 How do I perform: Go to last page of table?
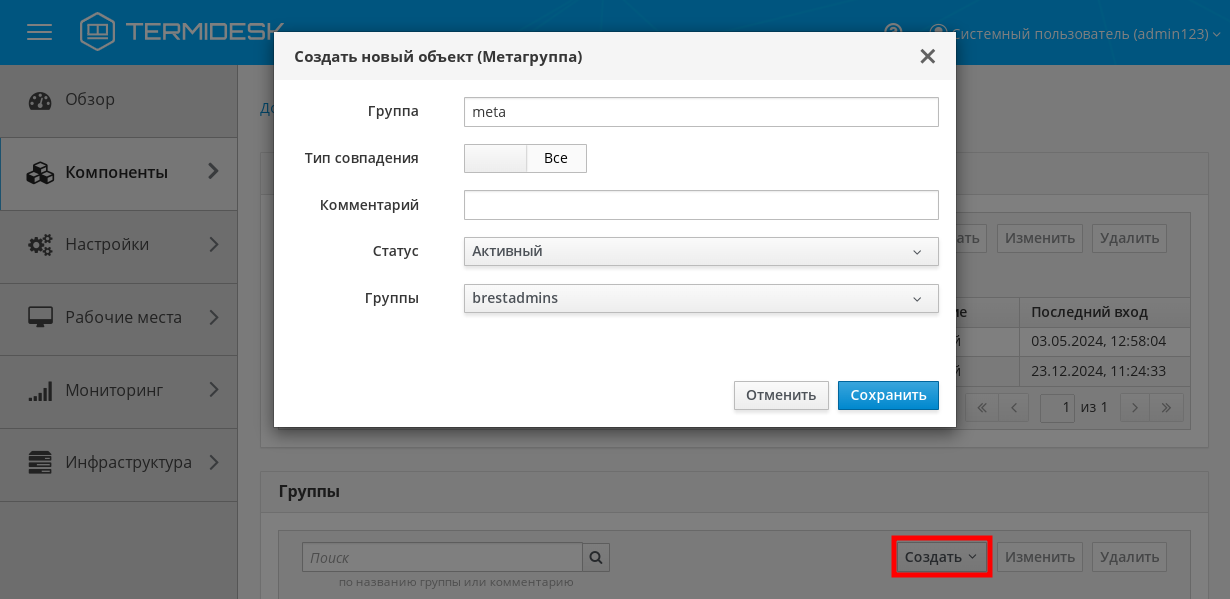pyautogui.click(x=1166, y=407)
